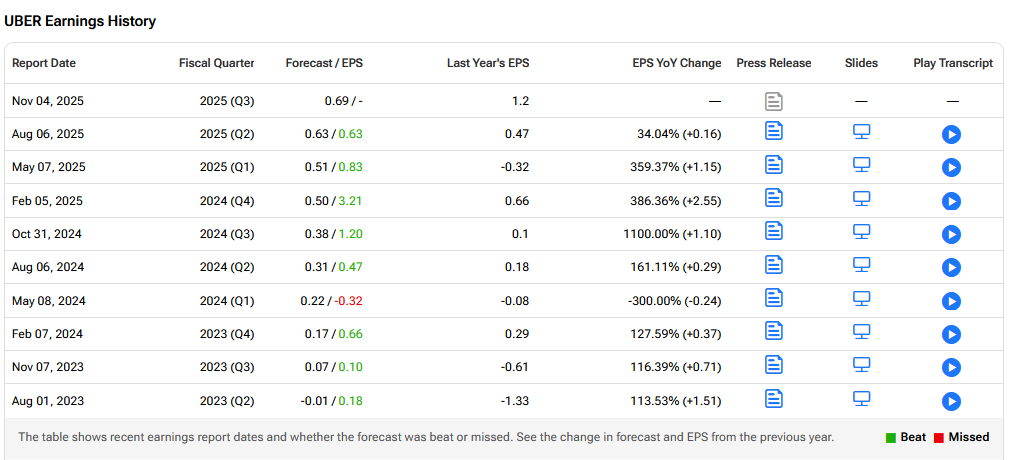Viewport: 1010px width, 460px height.
Task: View slides for 2024 (Q2) earnings
Action: (x=861, y=264)
